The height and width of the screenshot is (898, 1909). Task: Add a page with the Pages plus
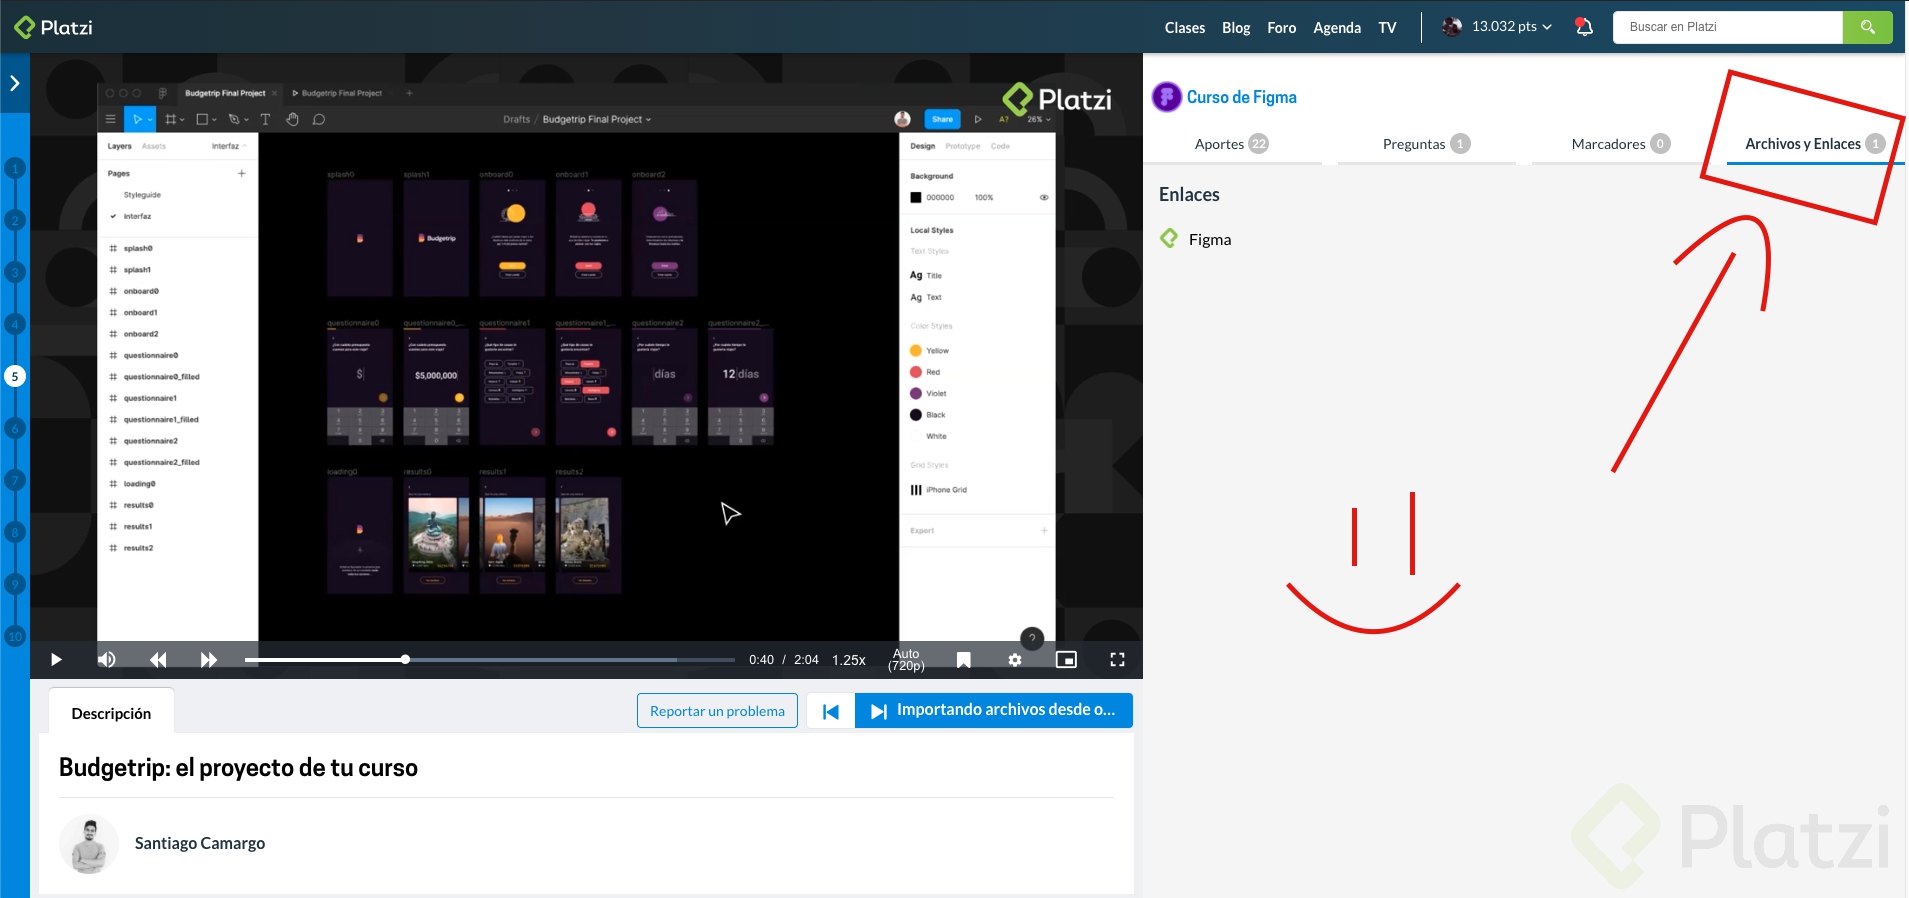[241, 173]
